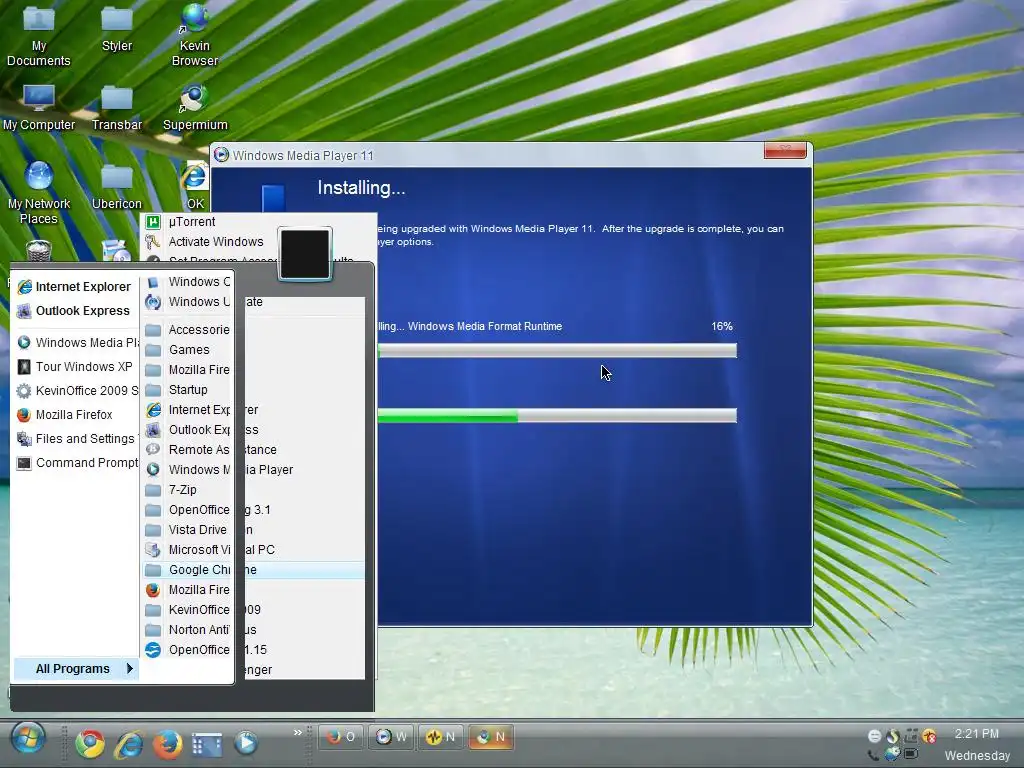
Task: Click the My Computer desktop icon
Action: (x=39, y=108)
